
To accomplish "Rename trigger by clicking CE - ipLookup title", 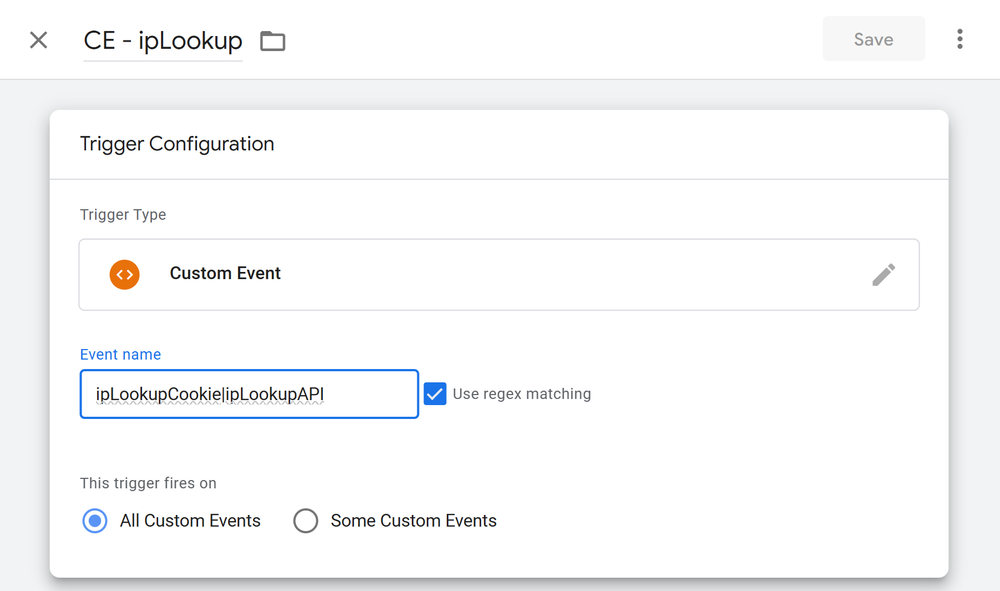I will [x=163, y=41].
